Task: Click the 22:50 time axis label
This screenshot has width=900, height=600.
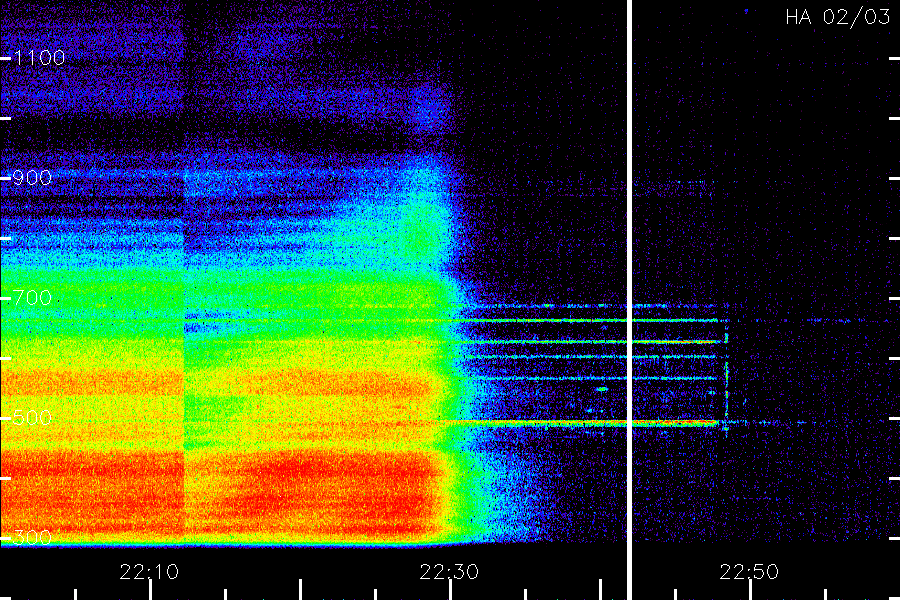Action: (749, 572)
